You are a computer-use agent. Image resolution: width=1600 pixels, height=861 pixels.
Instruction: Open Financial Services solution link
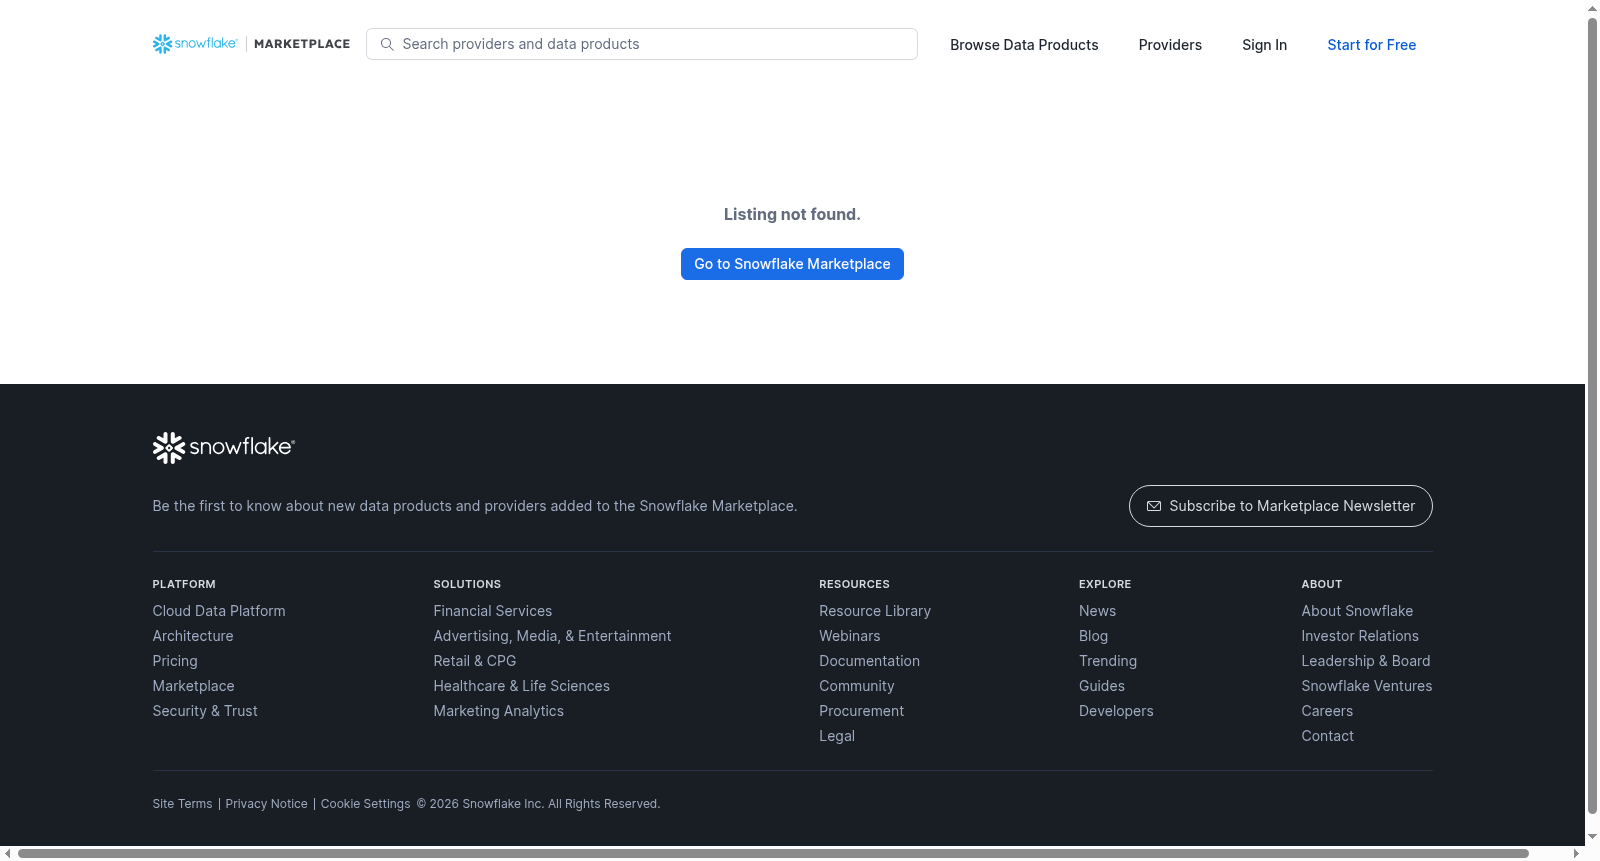[493, 611]
